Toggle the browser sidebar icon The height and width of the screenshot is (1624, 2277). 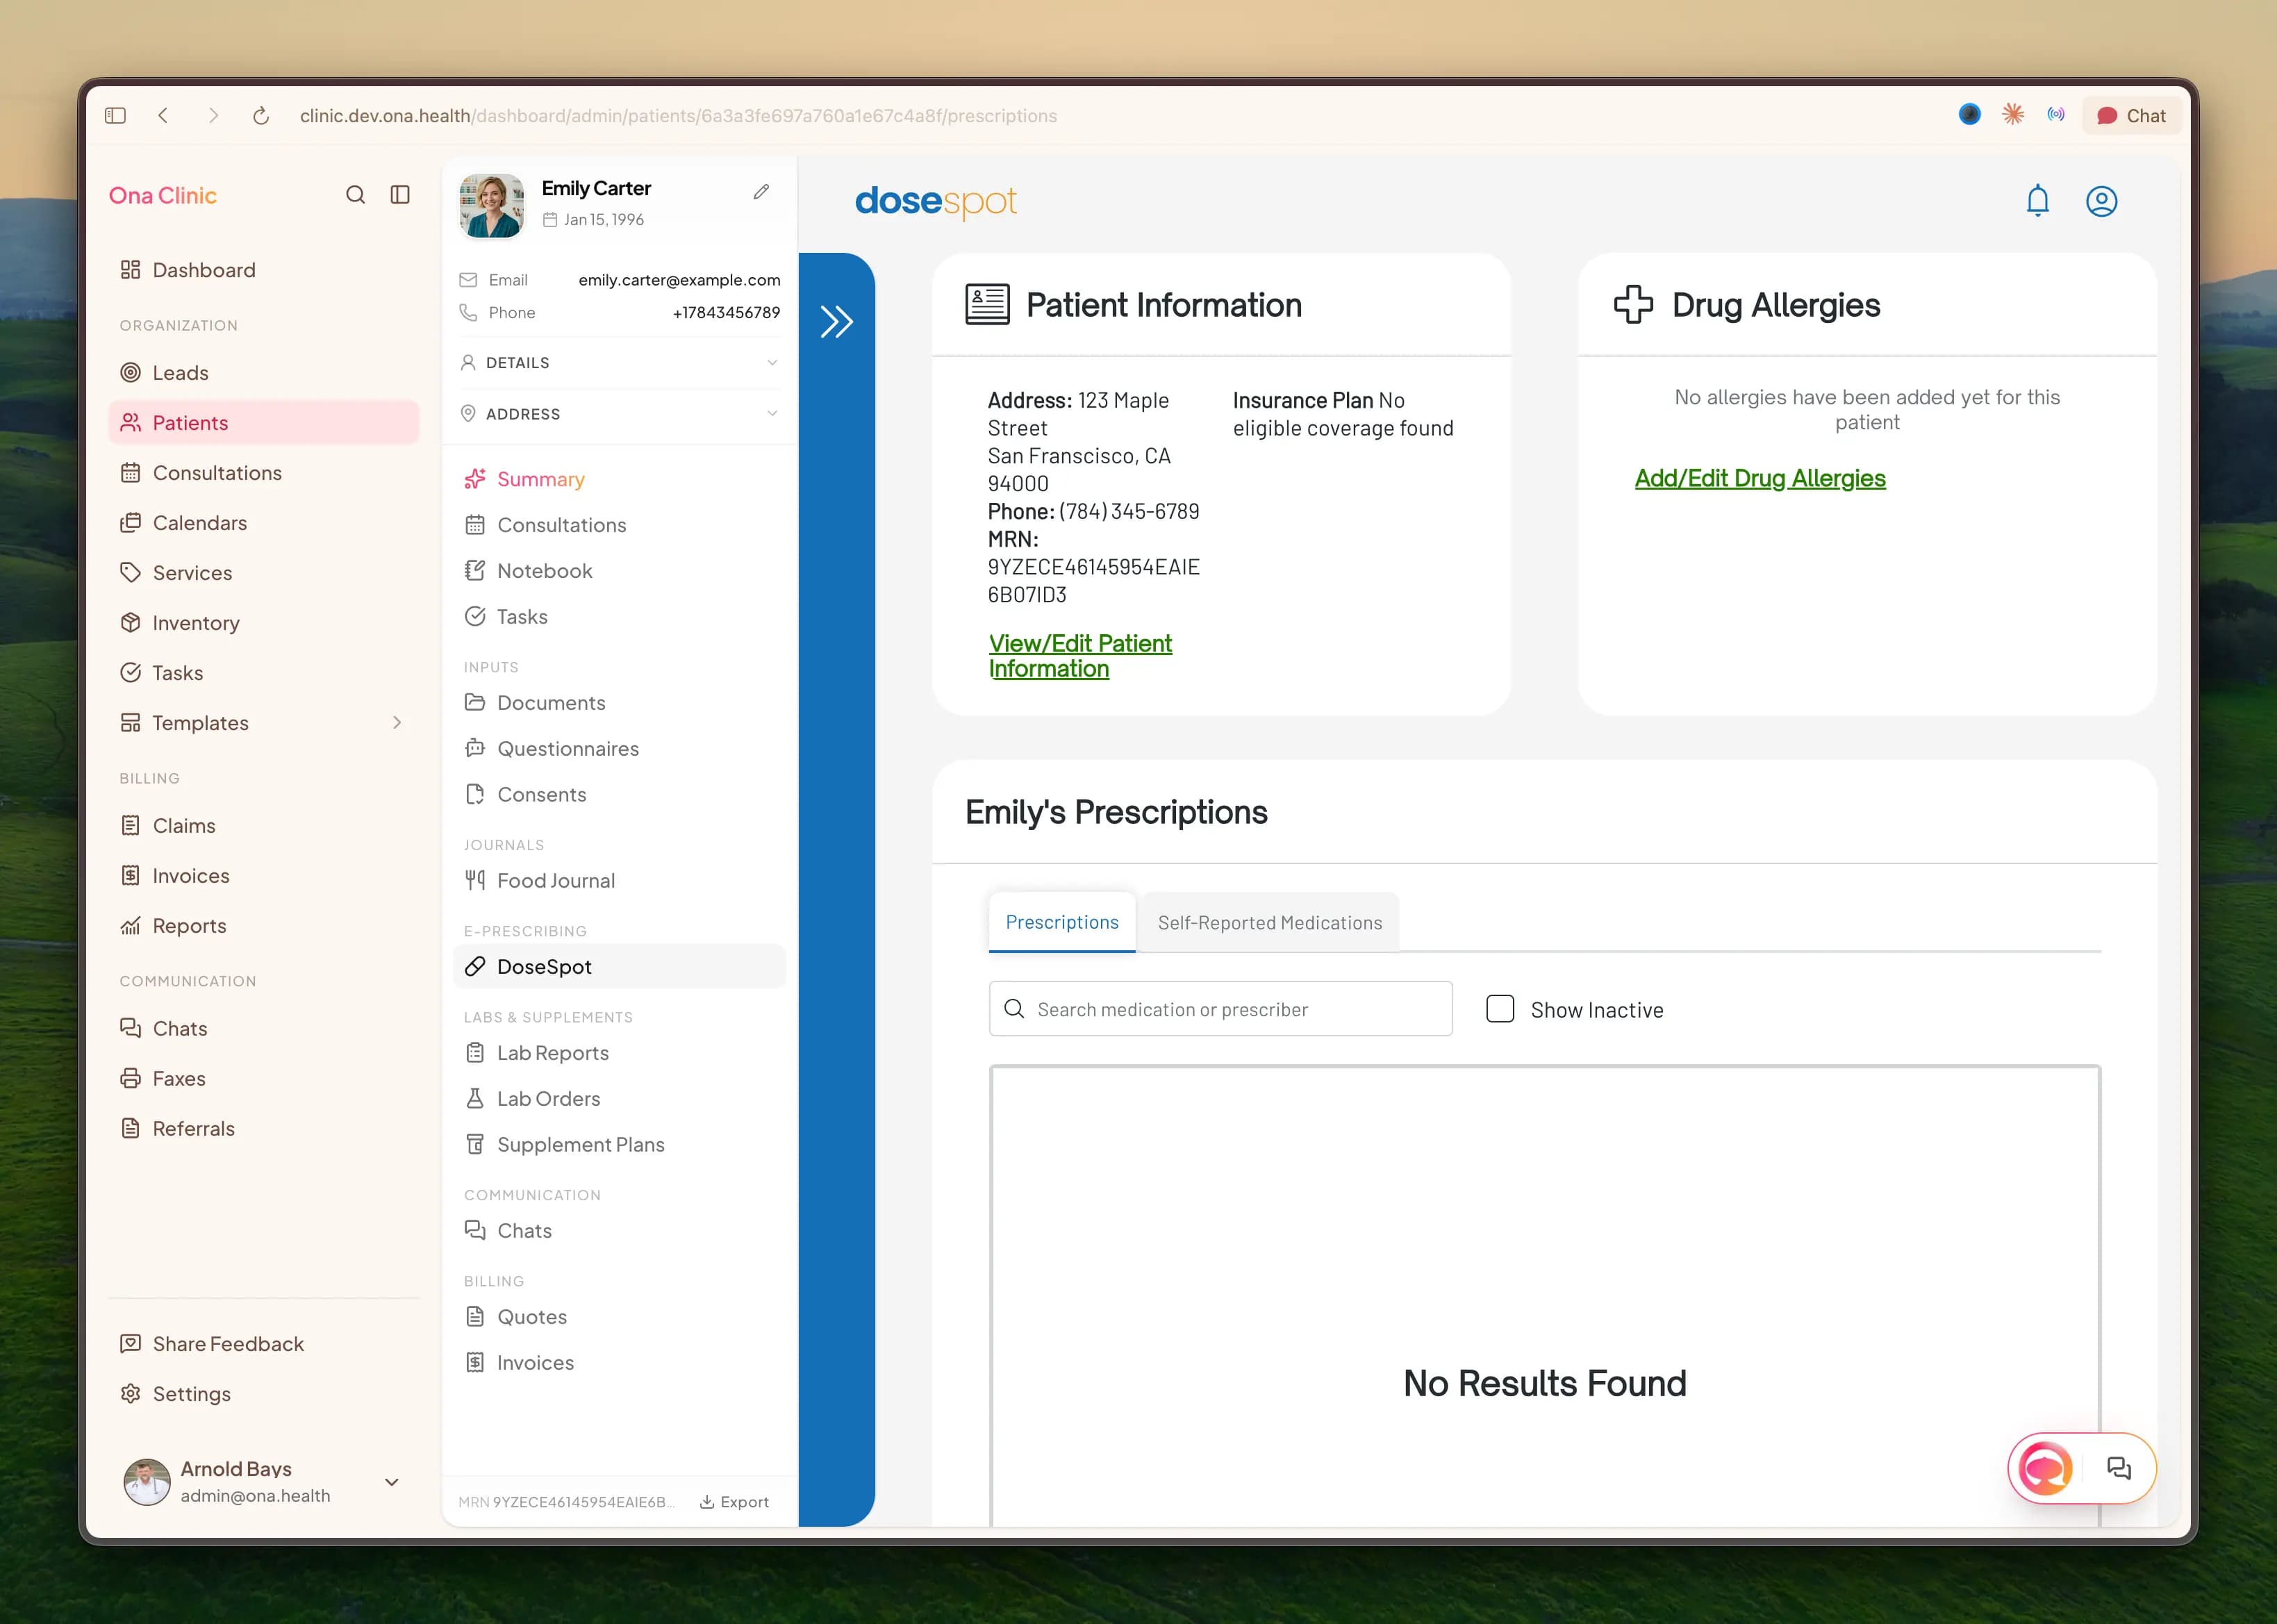pyautogui.click(x=115, y=116)
